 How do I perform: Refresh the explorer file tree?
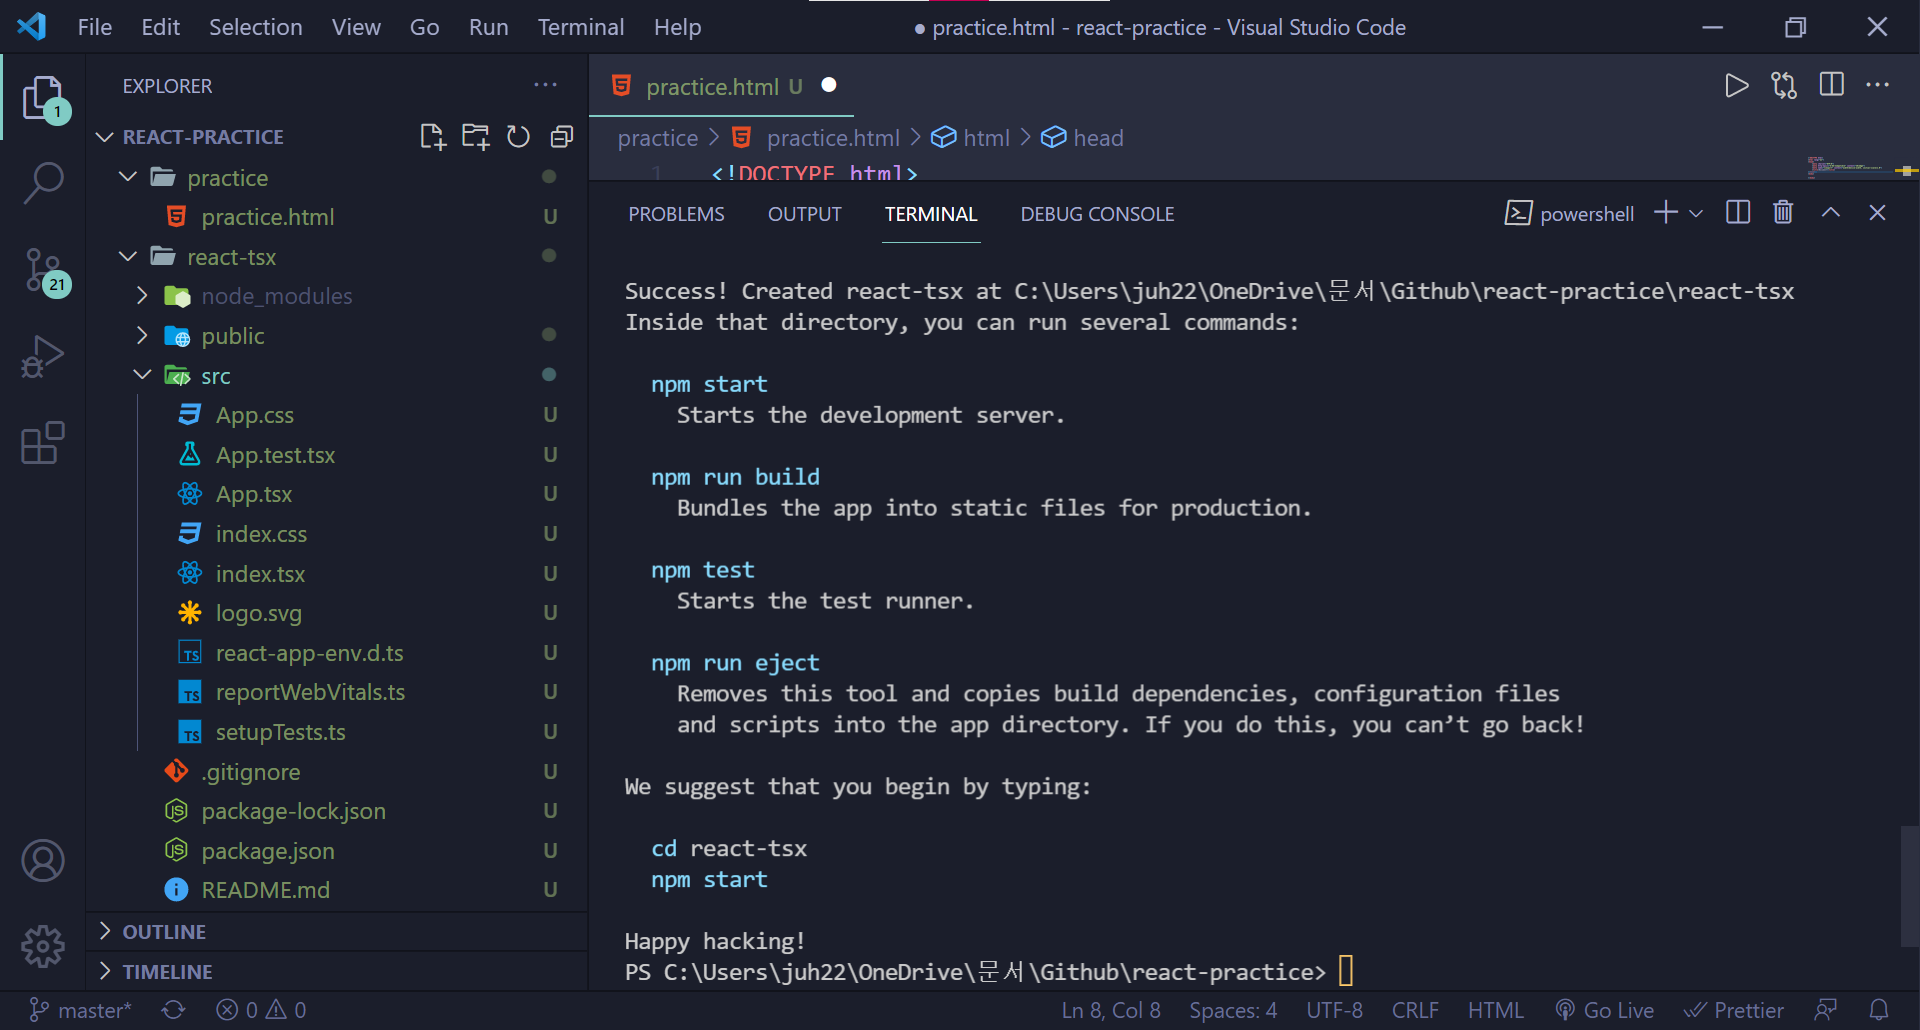pos(518,137)
